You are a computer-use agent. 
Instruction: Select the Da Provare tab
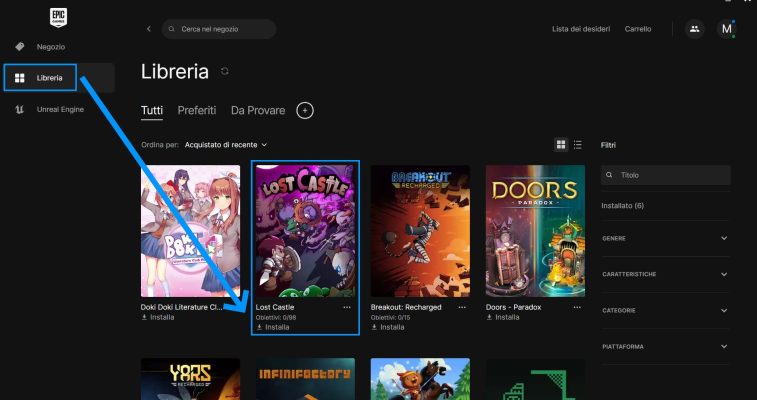coord(258,110)
